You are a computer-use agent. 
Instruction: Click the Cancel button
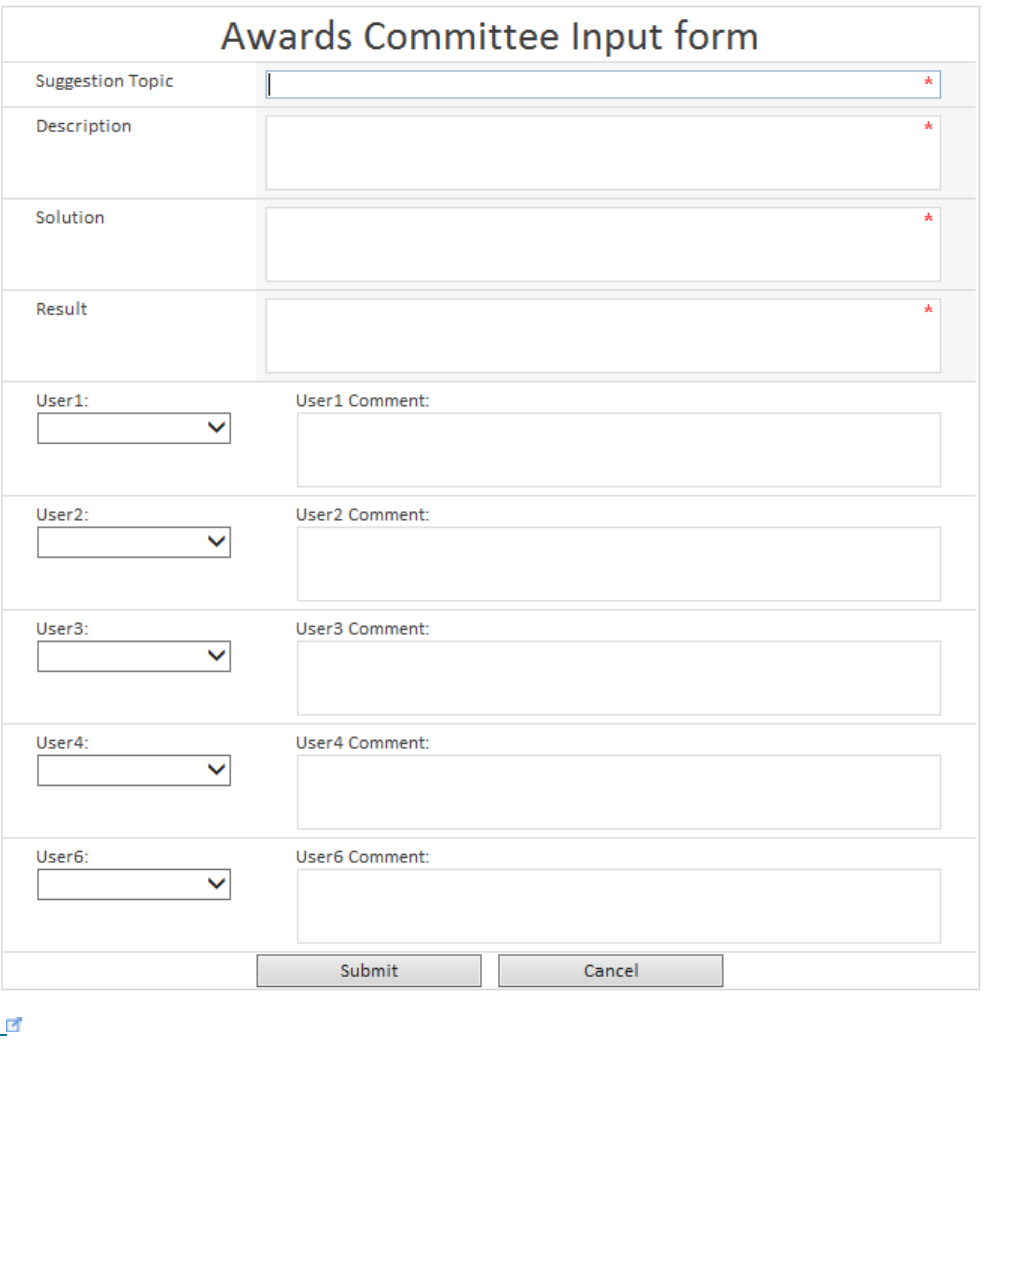(611, 971)
